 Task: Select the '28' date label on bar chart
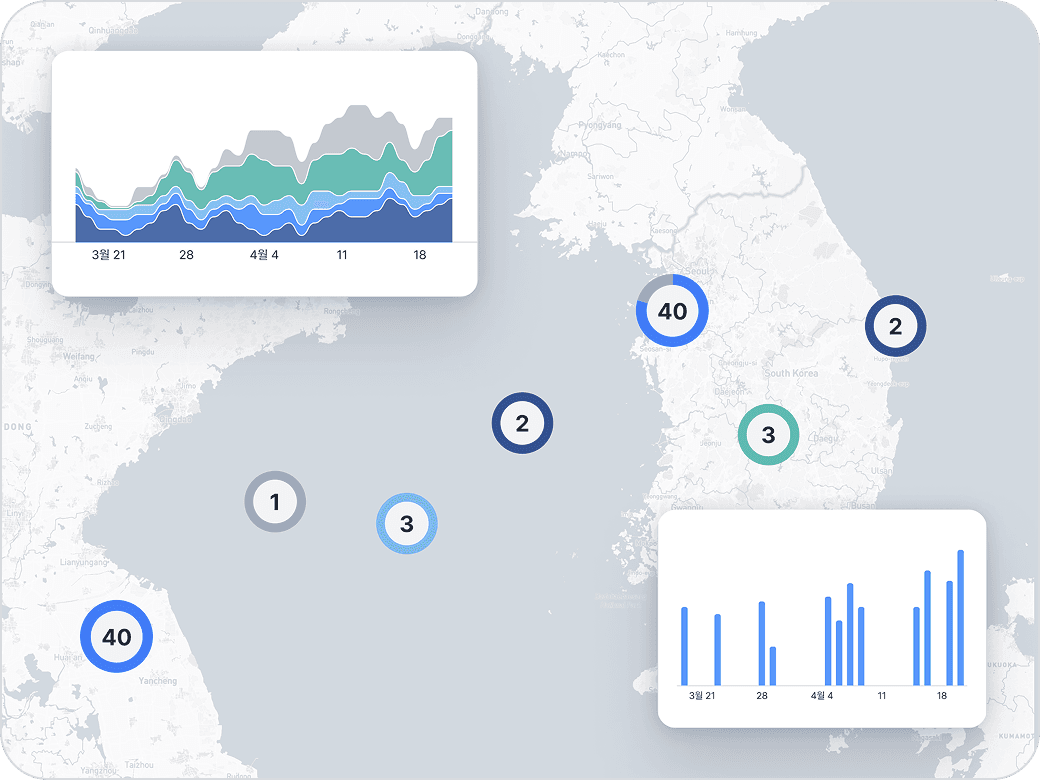pos(762,695)
